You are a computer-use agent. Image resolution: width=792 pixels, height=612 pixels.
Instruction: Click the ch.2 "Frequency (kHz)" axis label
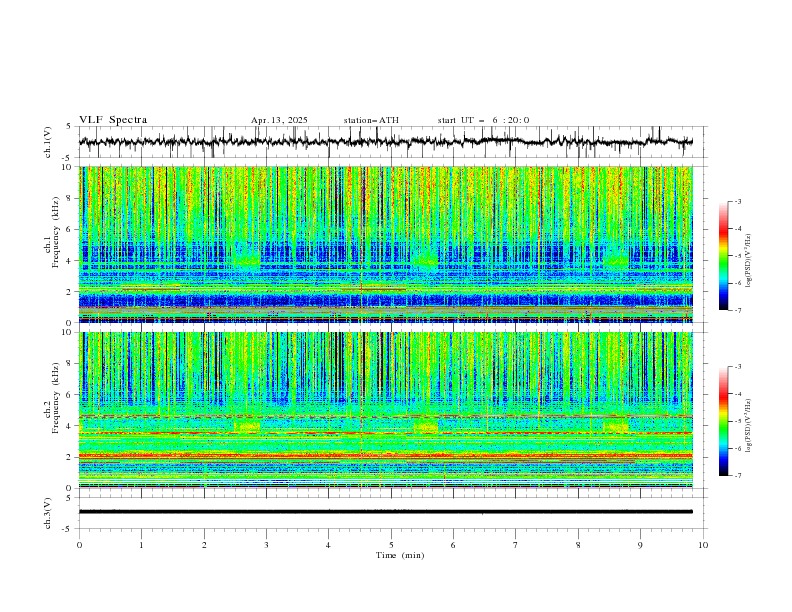[x=55, y=398]
